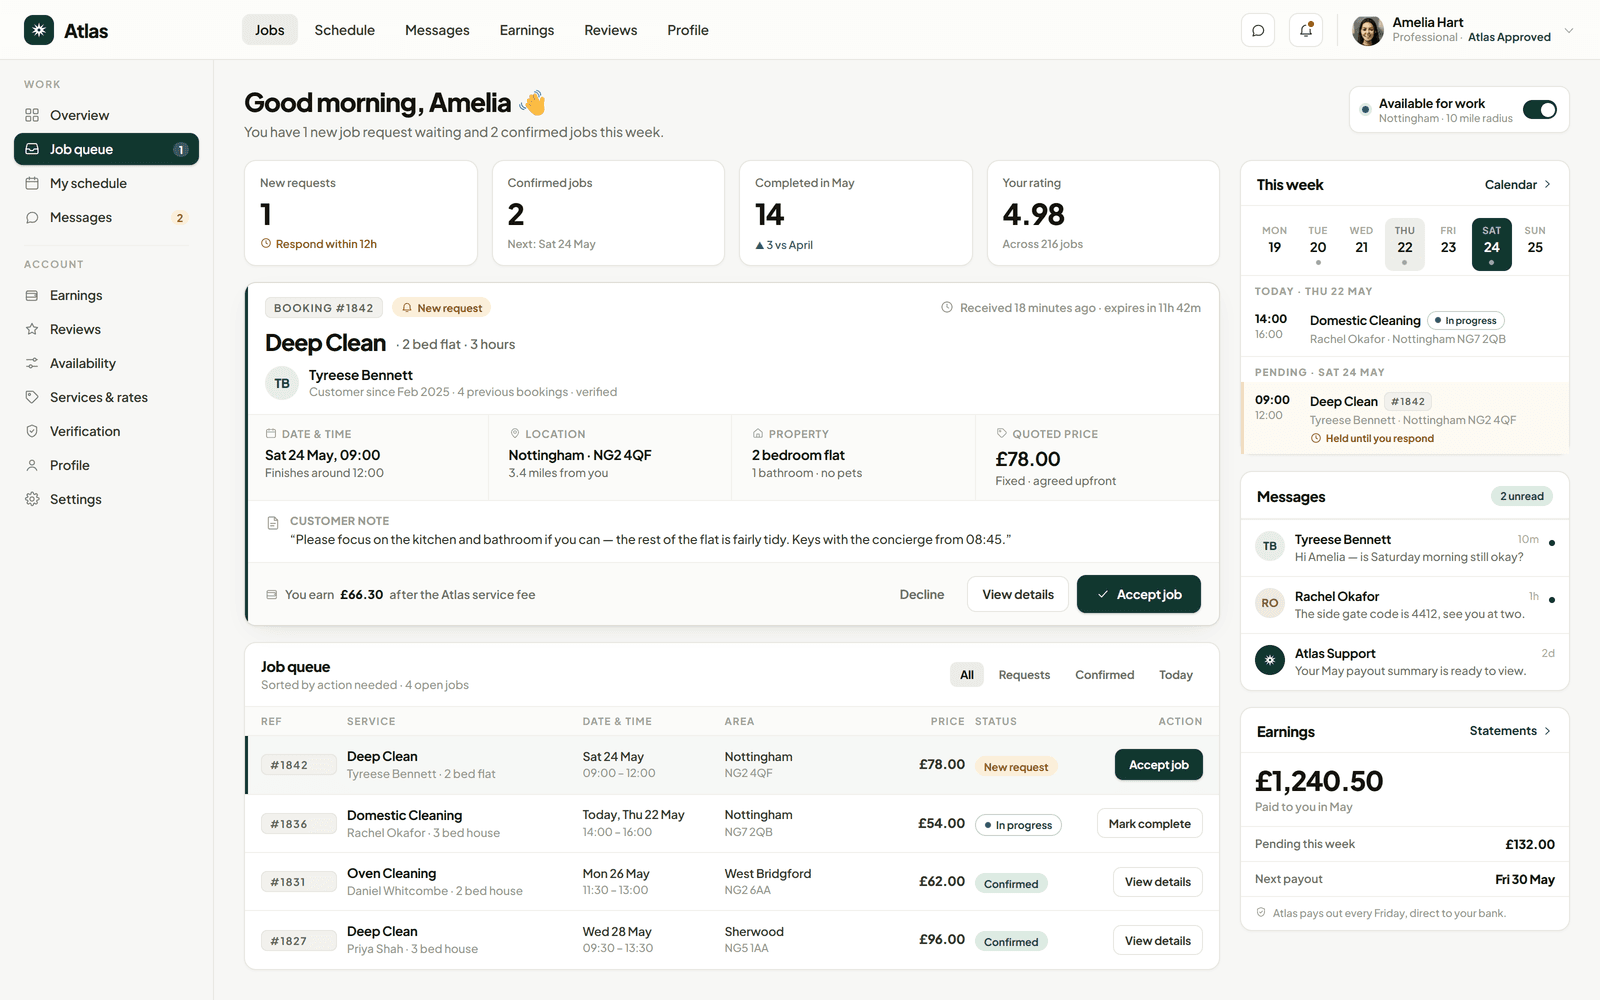
Task: Click the Profile person icon in the sidebar
Action: pyautogui.click(x=32, y=465)
